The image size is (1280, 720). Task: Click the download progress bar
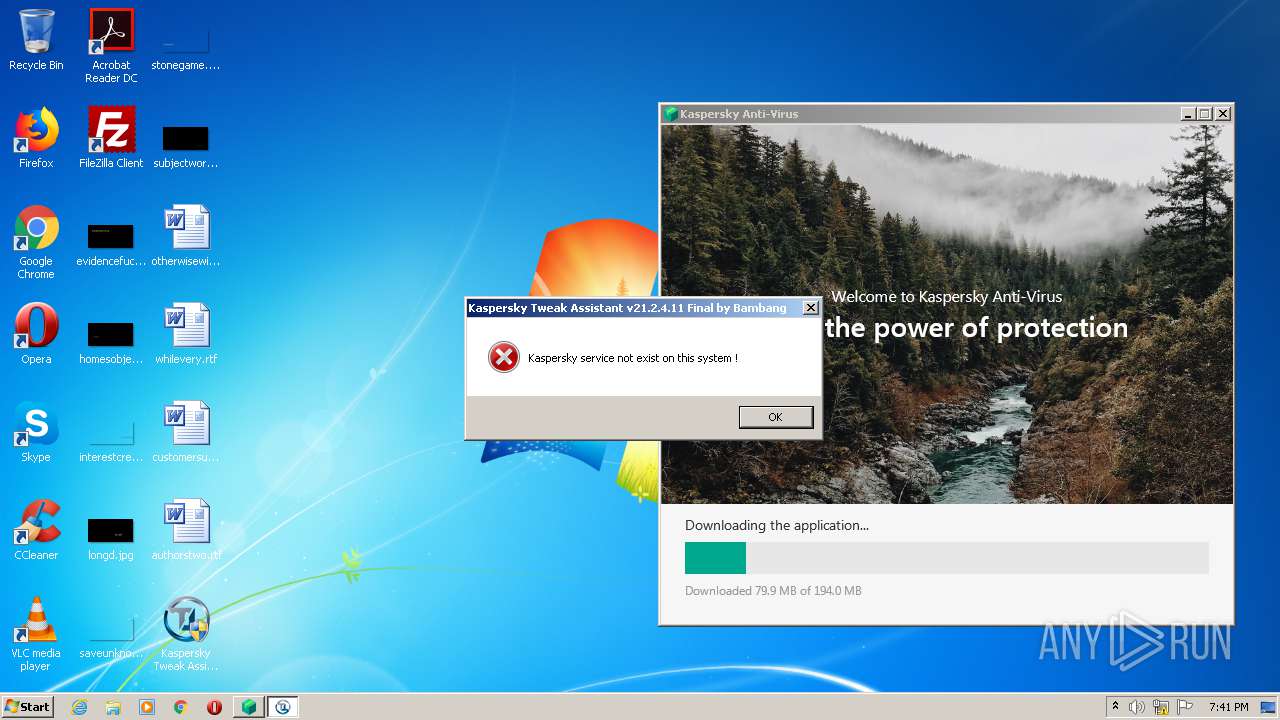click(x=946, y=557)
